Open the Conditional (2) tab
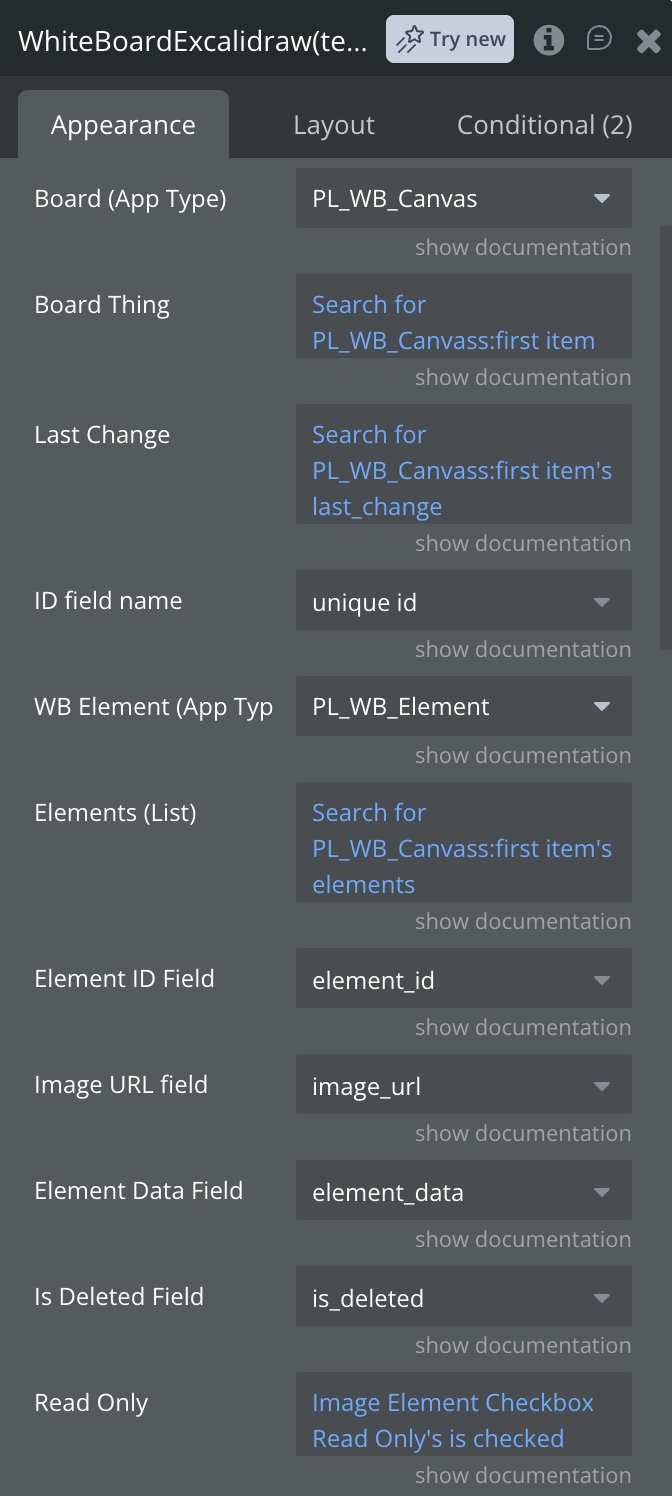672x1496 pixels. (545, 125)
